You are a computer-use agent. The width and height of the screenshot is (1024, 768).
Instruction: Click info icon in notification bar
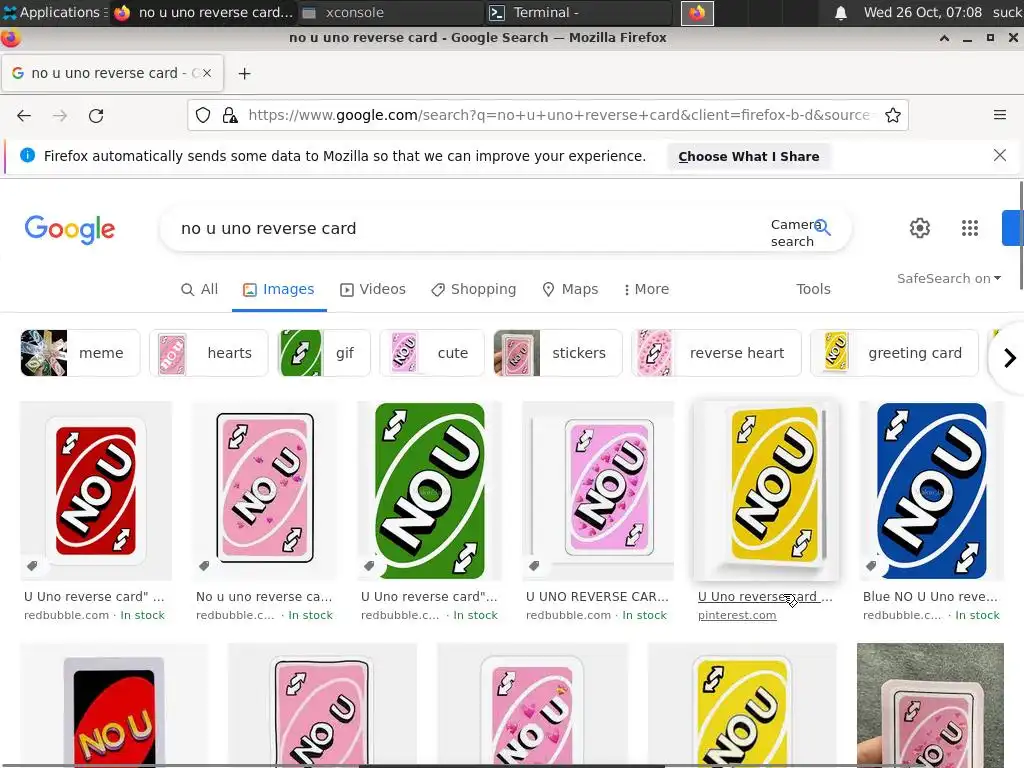(27, 155)
